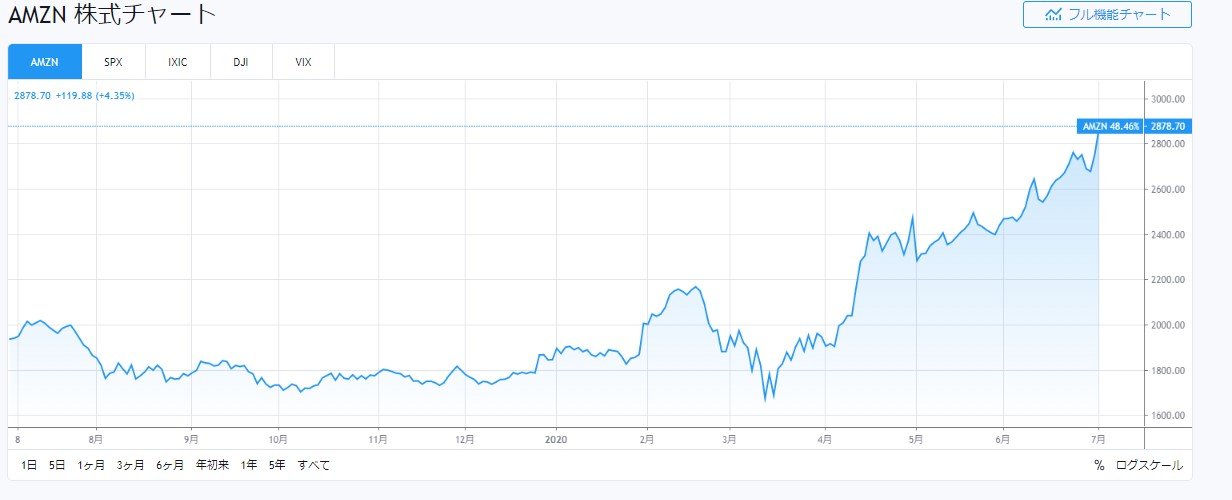Click the 3月 label on time axis
This screenshot has width=1232, height=500.
pos(730,438)
